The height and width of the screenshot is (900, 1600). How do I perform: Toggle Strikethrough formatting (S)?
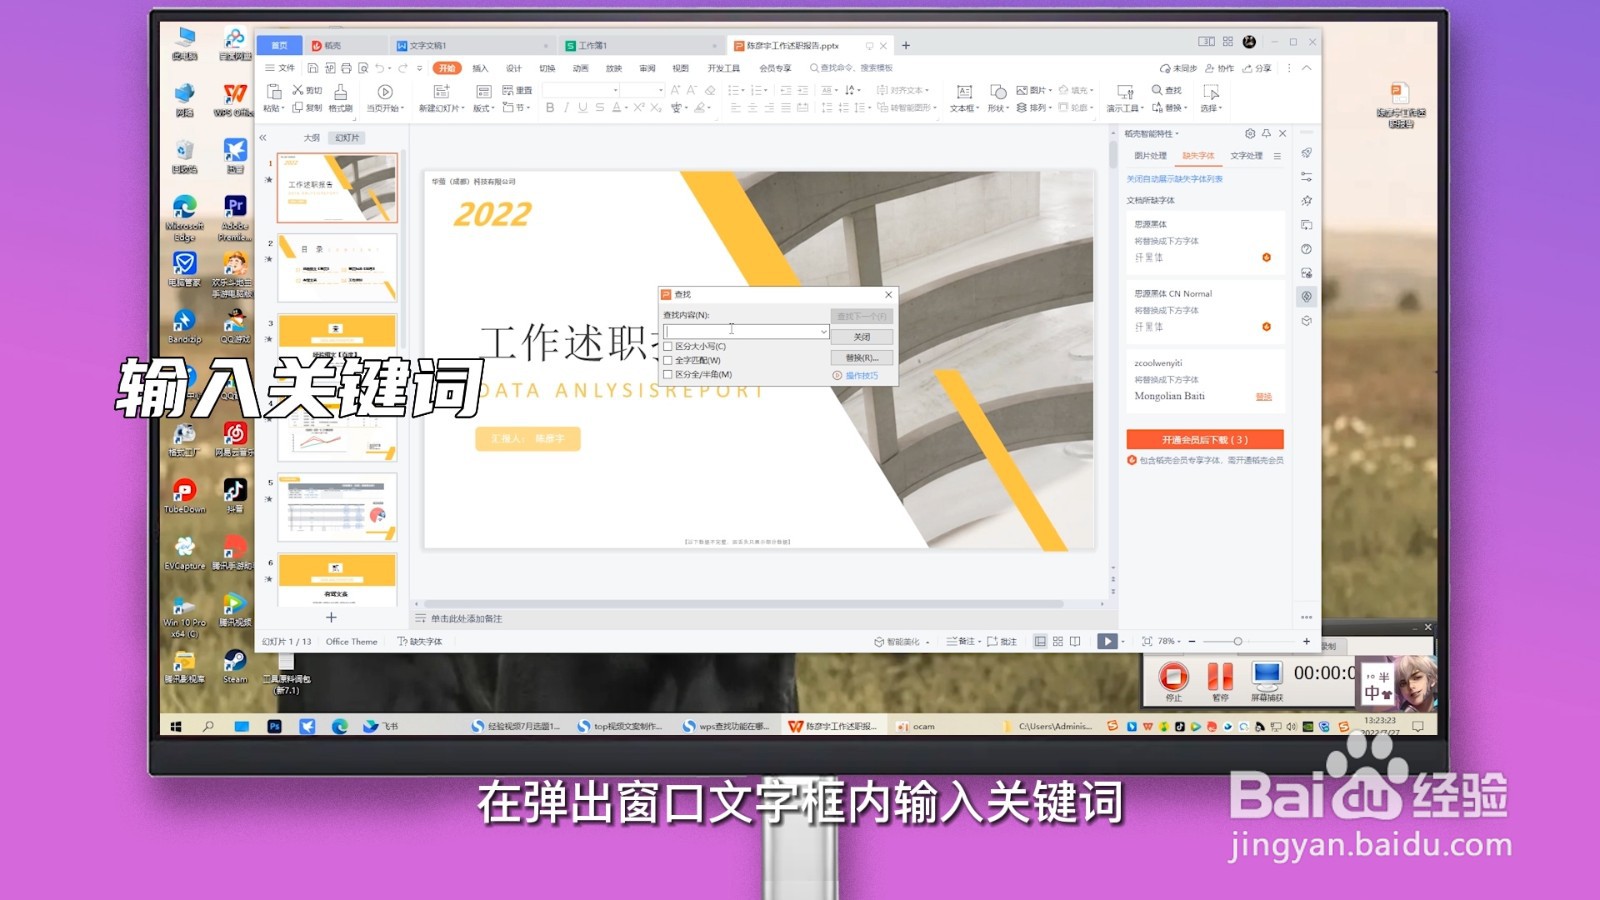[599, 108]
